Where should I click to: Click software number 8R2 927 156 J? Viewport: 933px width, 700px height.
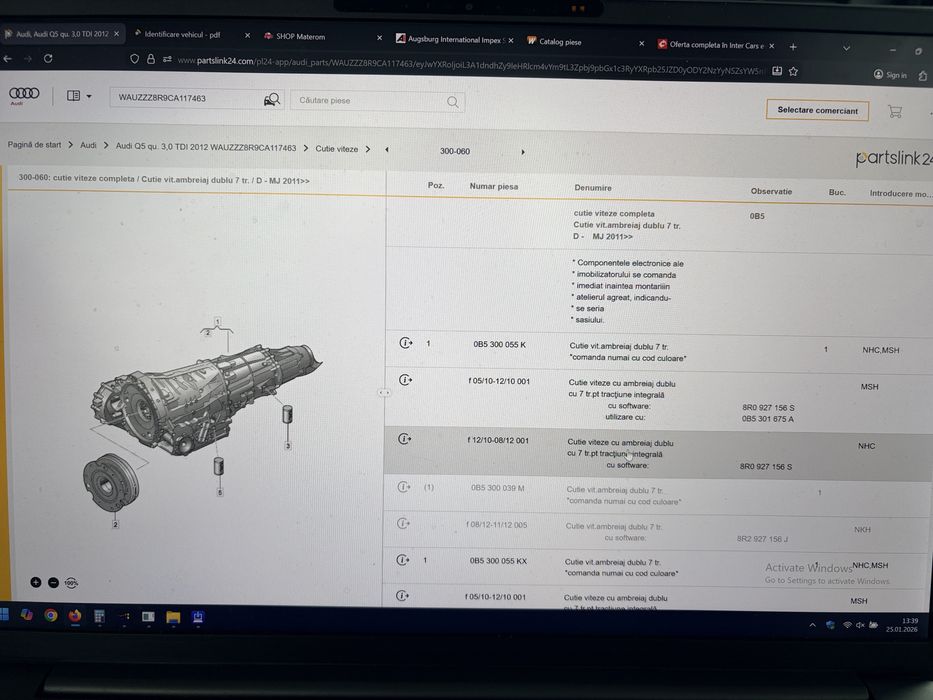pyautogui.click(x=762, y=539)
